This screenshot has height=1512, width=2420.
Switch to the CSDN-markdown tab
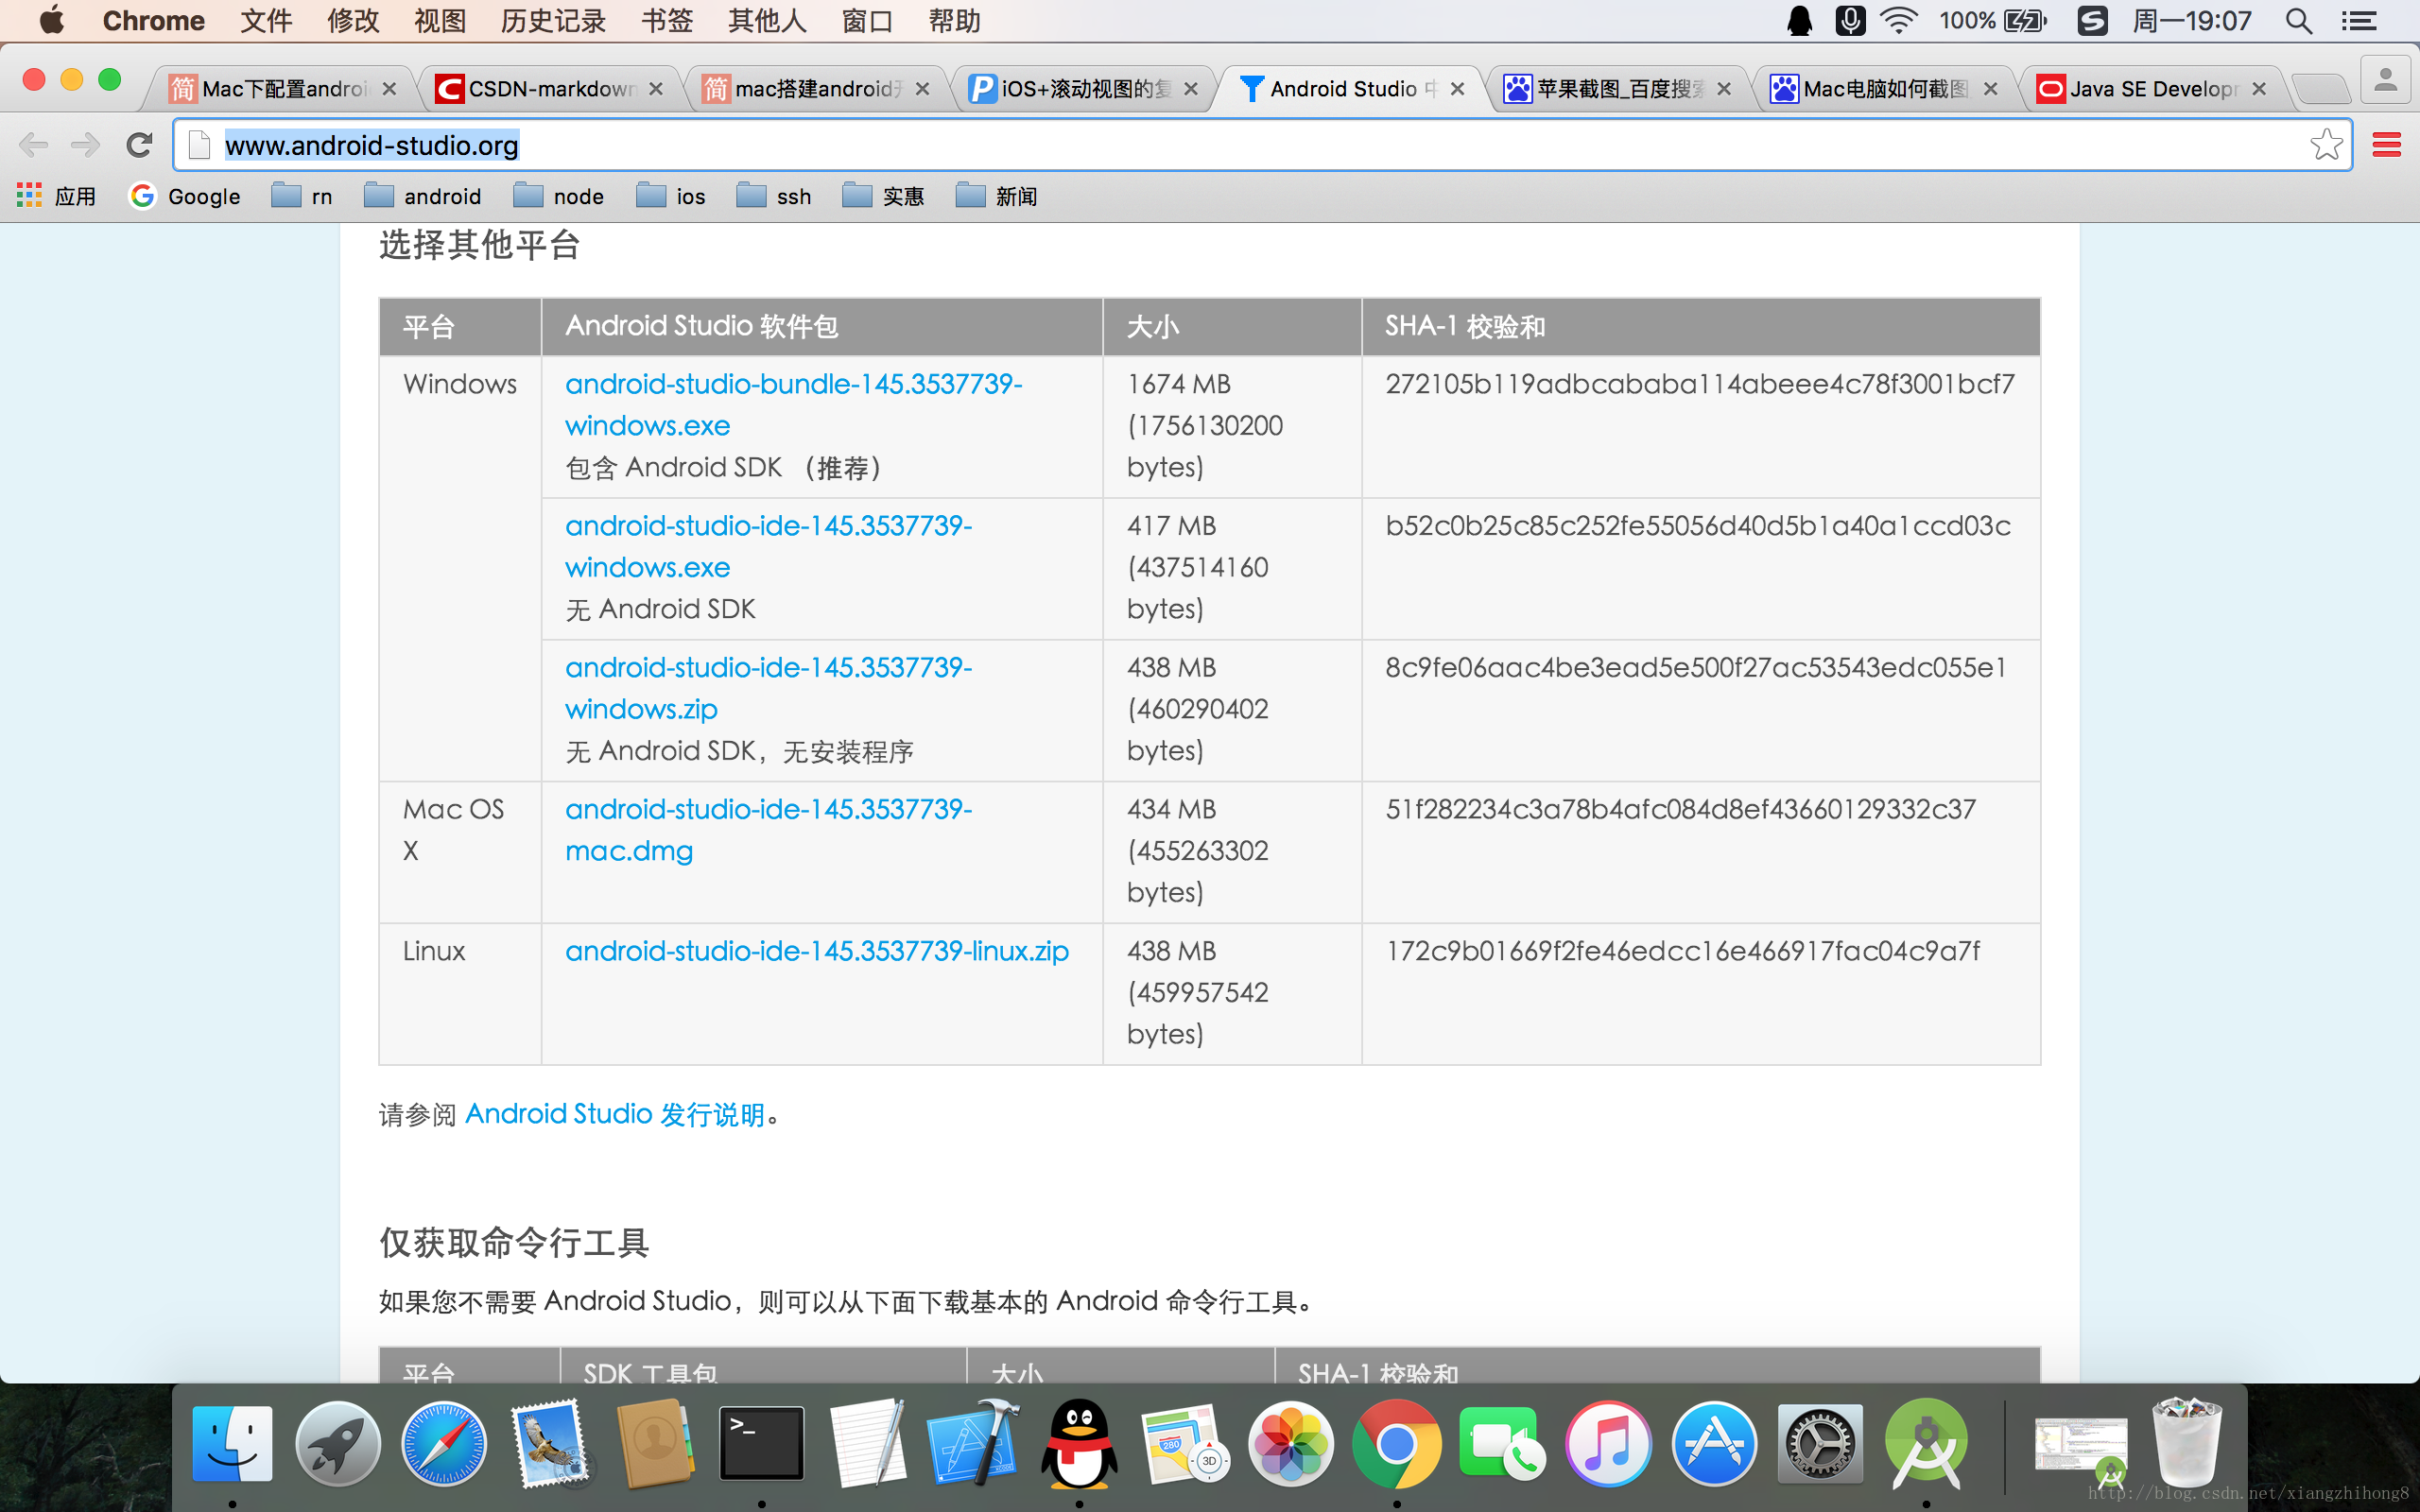[549, 89]
